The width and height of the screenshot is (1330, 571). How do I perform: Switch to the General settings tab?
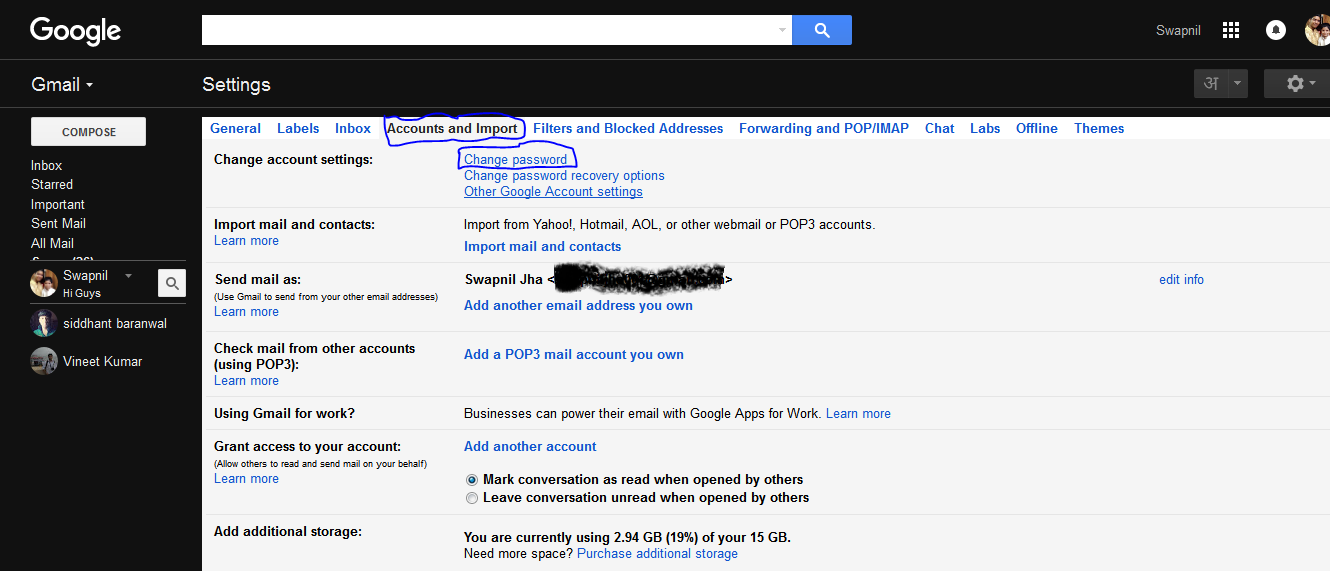pos(235,128)
